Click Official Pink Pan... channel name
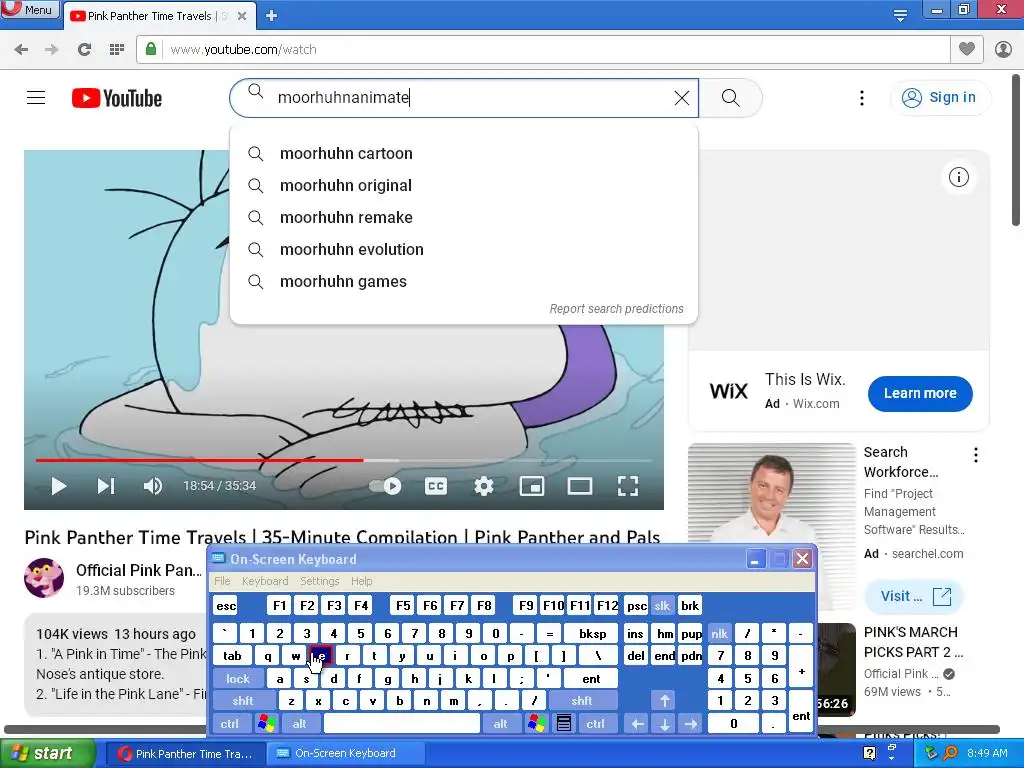 [x=138, y=570]
